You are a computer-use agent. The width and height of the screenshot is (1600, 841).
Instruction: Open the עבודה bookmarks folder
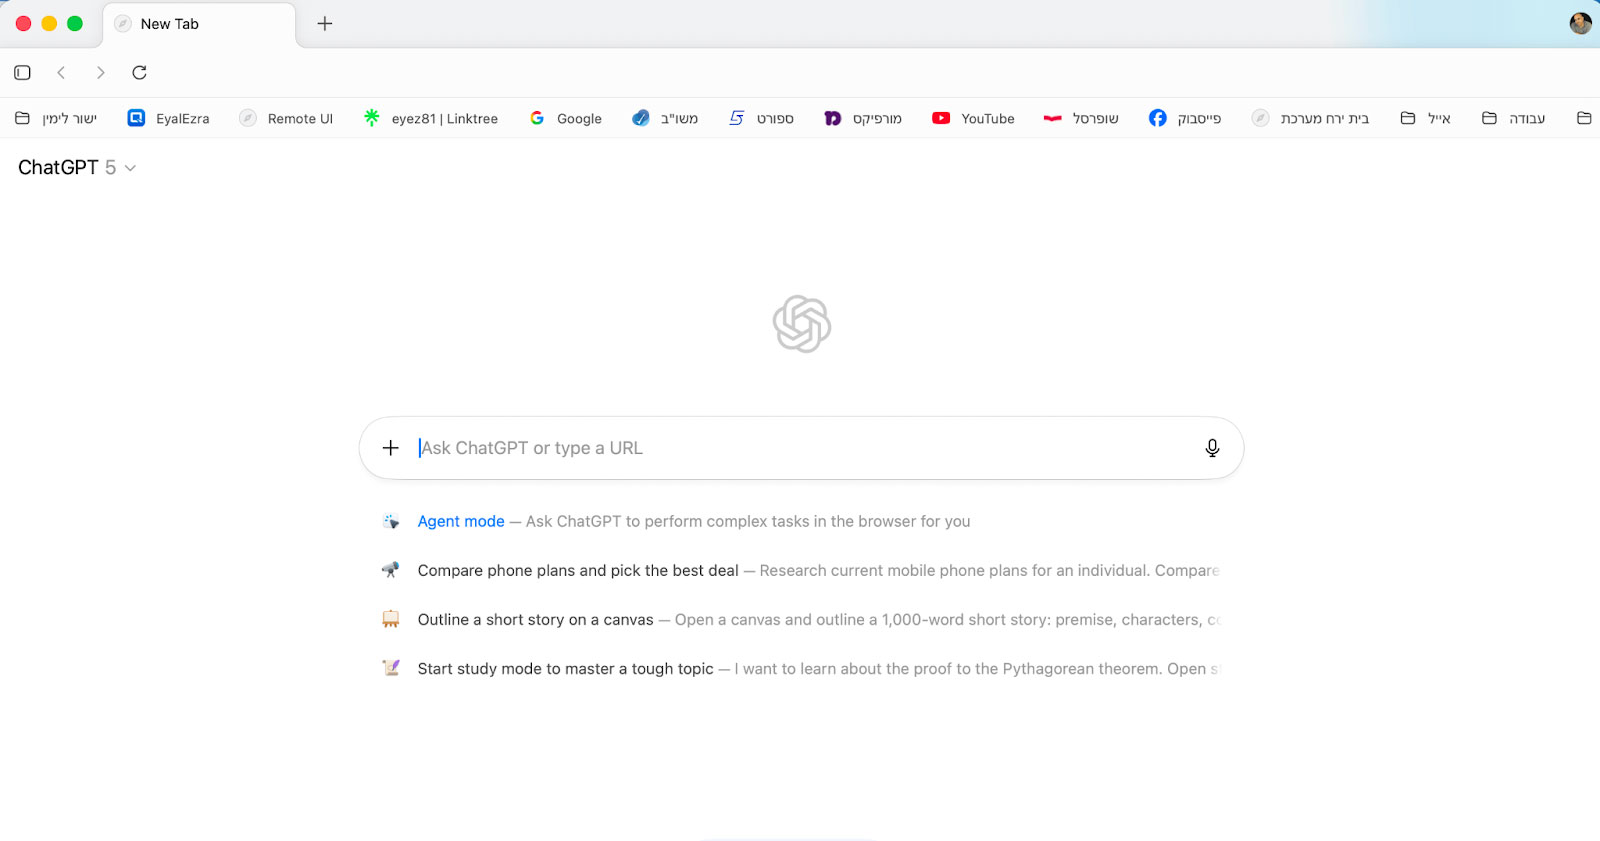click(x=1514, y=119)
